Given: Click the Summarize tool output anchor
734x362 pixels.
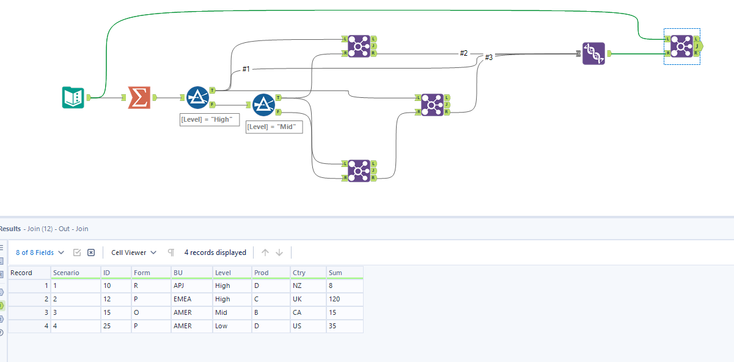Looking at the screenshot, I should [154, 97].
